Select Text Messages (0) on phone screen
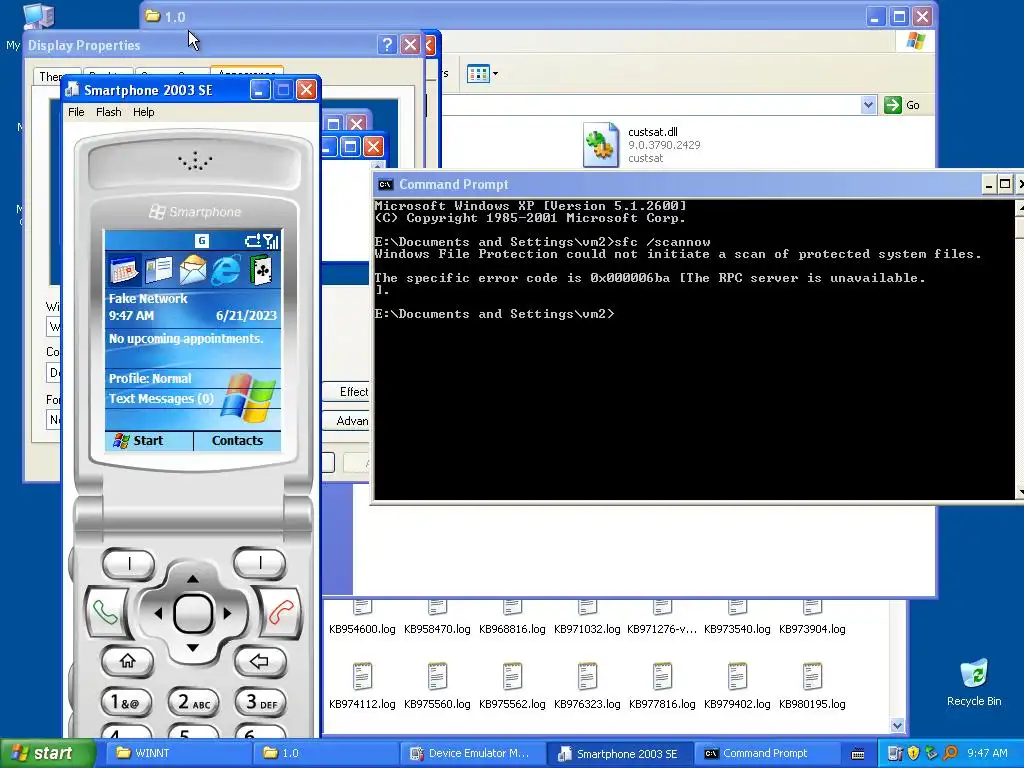The image size is (1024, 768). click(x=161, y=398)
